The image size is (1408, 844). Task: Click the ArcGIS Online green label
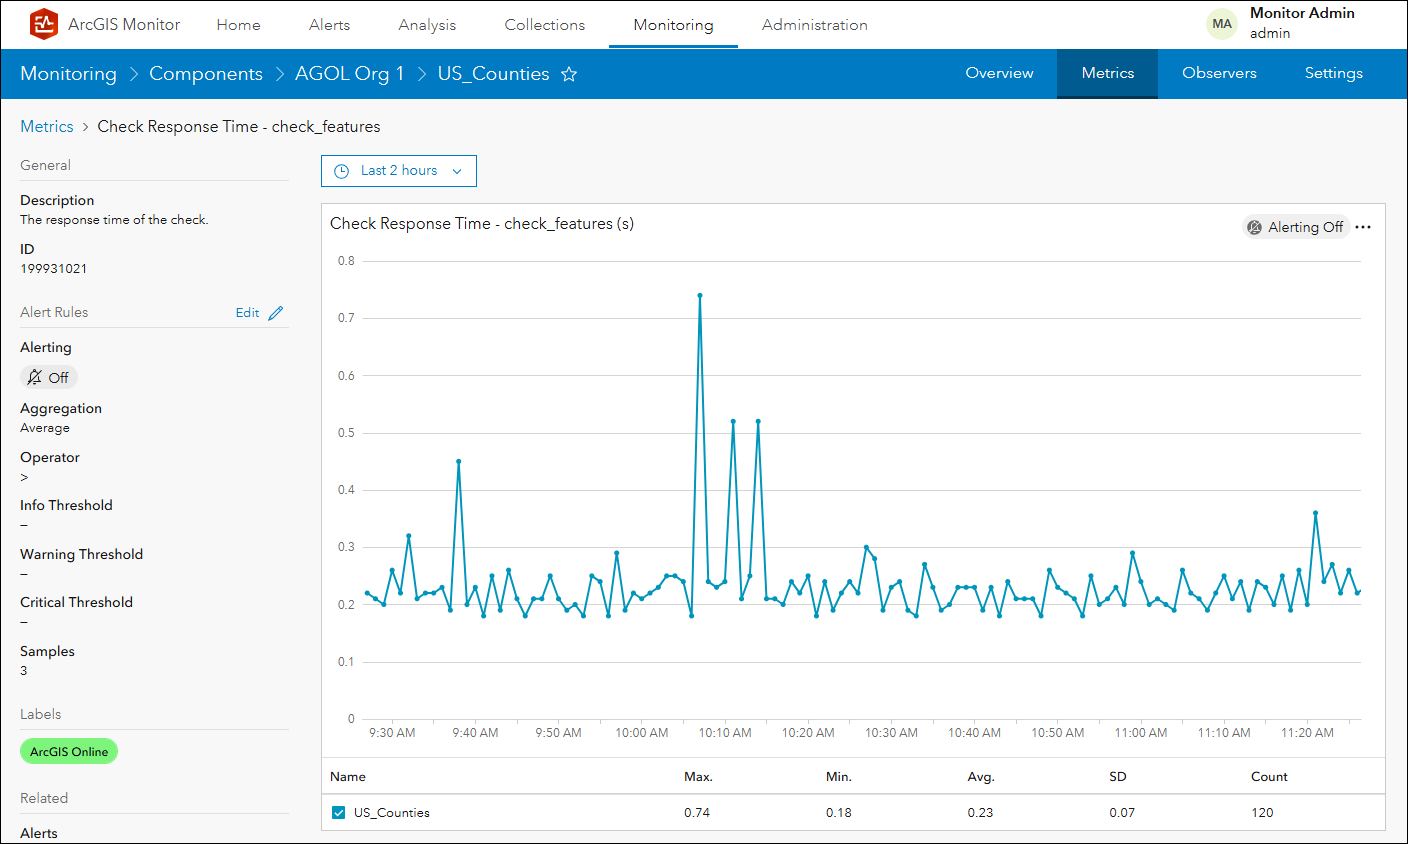[x=69, y=752]
